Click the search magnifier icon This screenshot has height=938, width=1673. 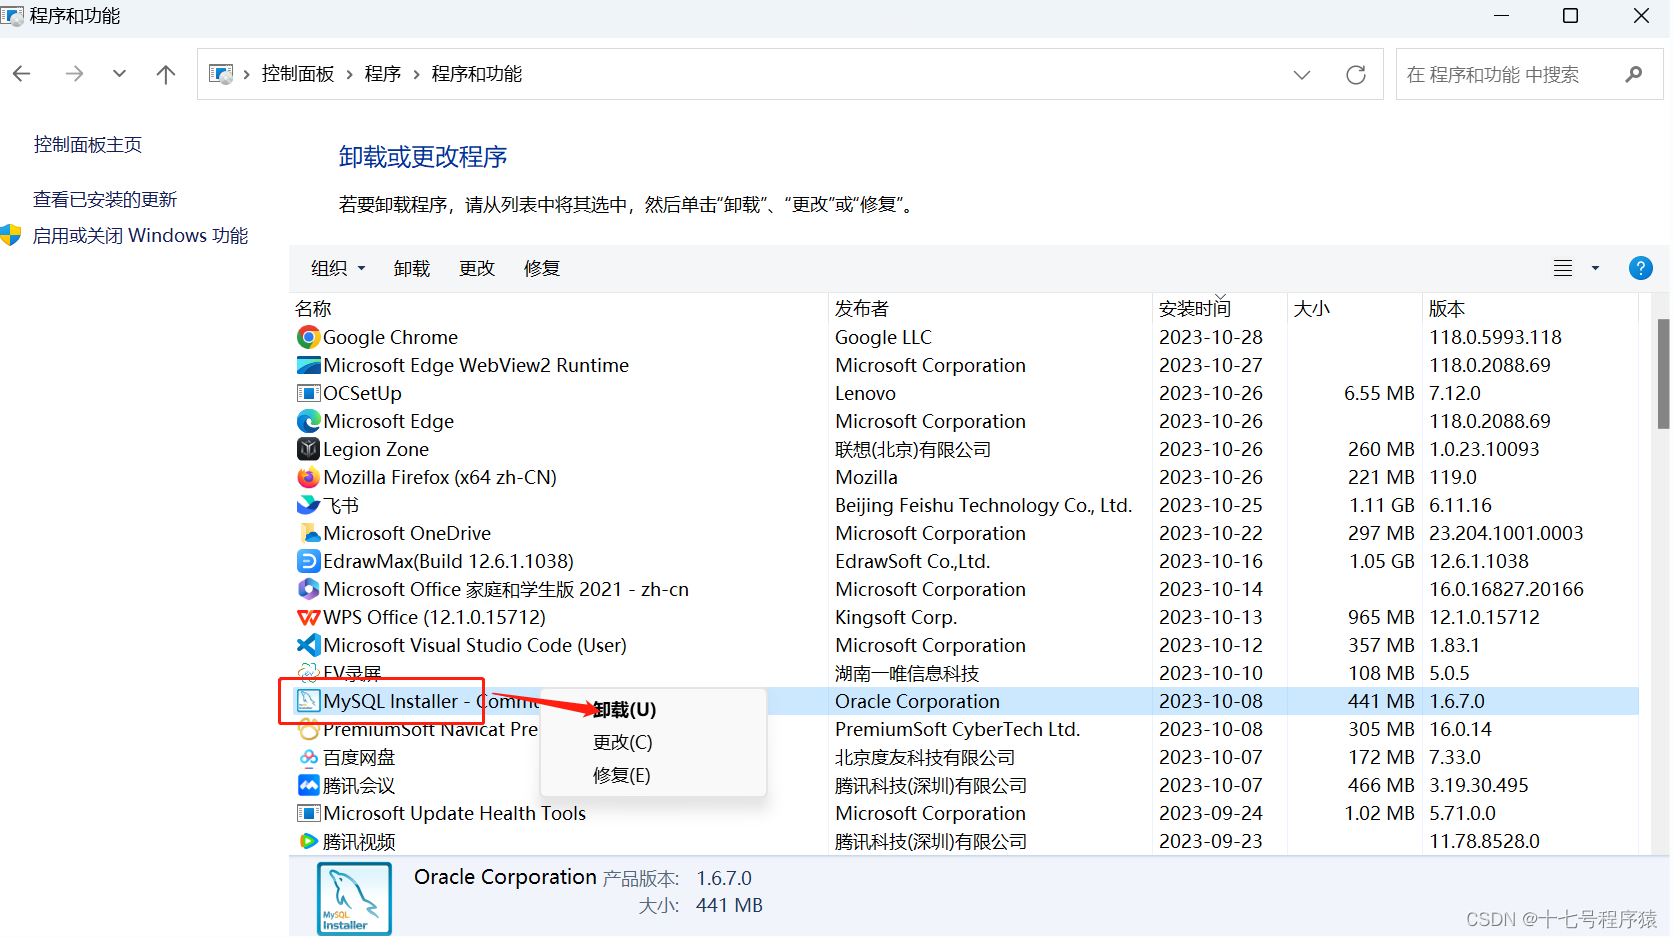point(1634,74)
